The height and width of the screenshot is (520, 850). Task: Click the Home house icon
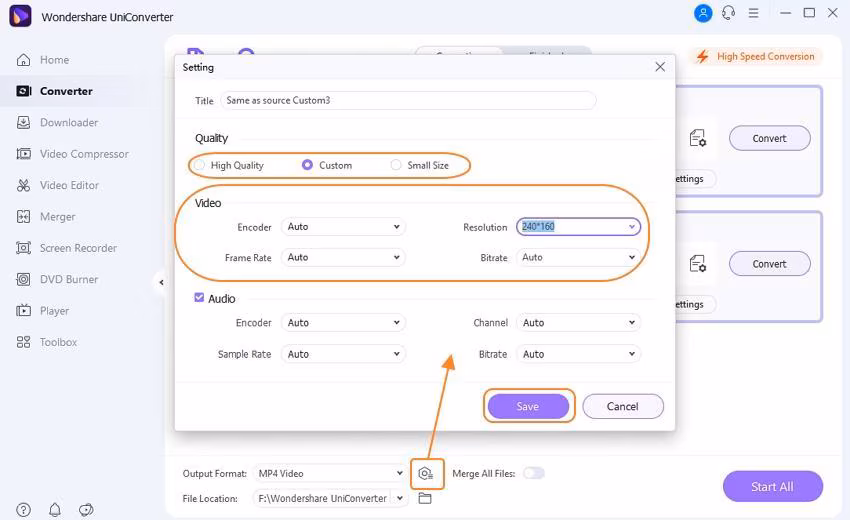pos(23,60)
